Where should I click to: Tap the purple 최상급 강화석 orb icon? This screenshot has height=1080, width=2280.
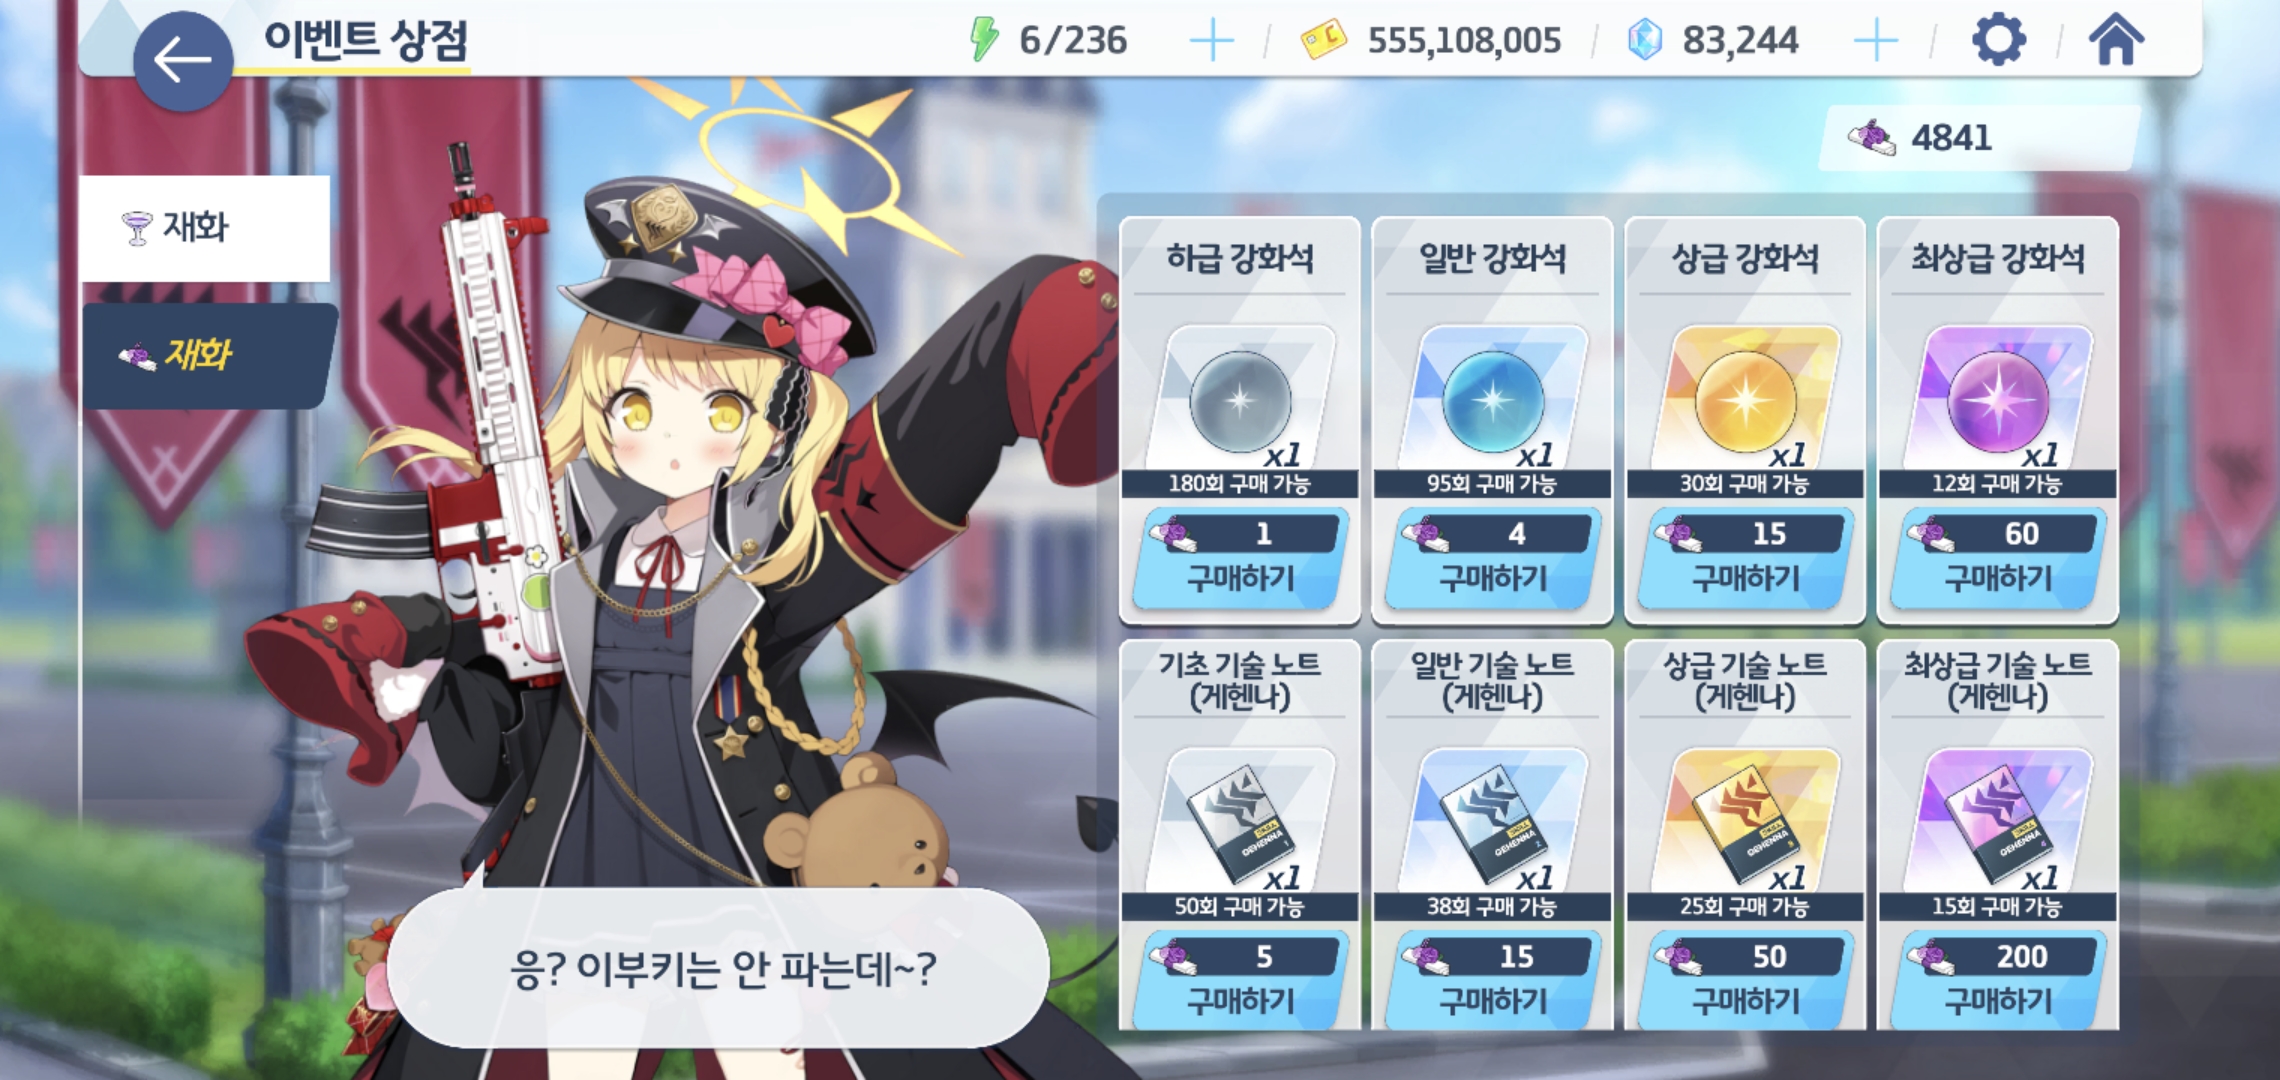(x=1998, y=400)
